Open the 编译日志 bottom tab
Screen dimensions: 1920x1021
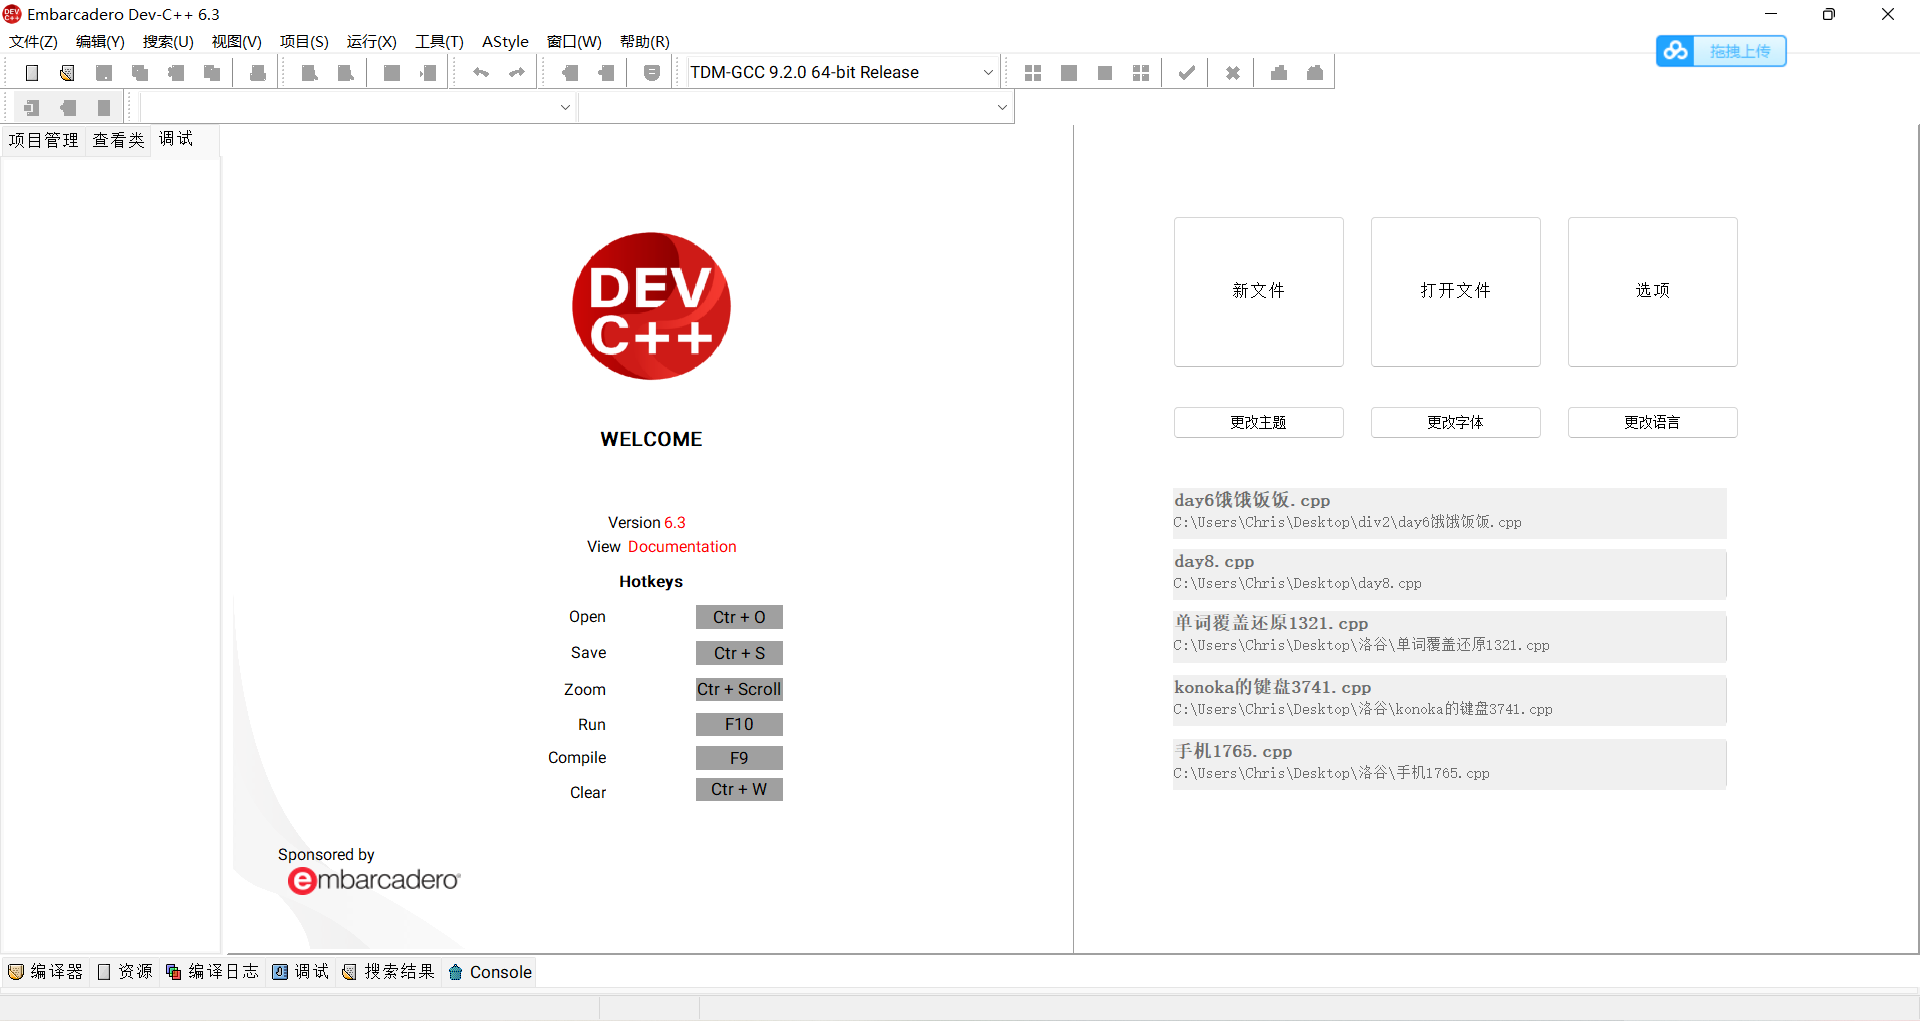(212, 972)
